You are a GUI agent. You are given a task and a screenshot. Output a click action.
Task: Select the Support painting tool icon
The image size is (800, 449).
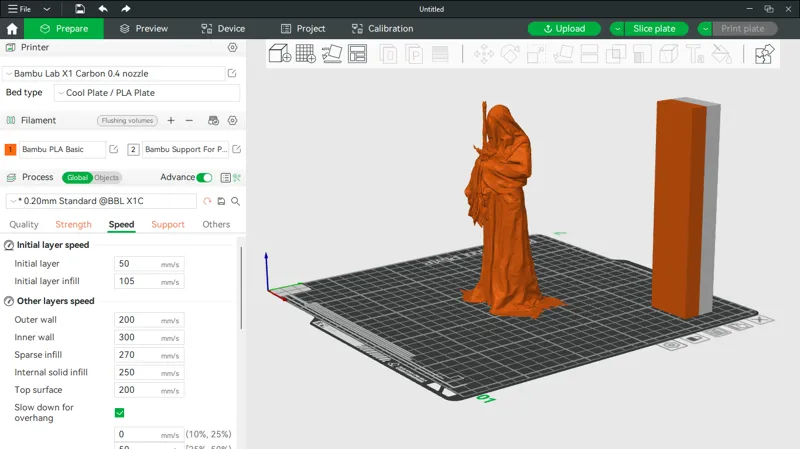pyautogui.click(x=642, y=54)
